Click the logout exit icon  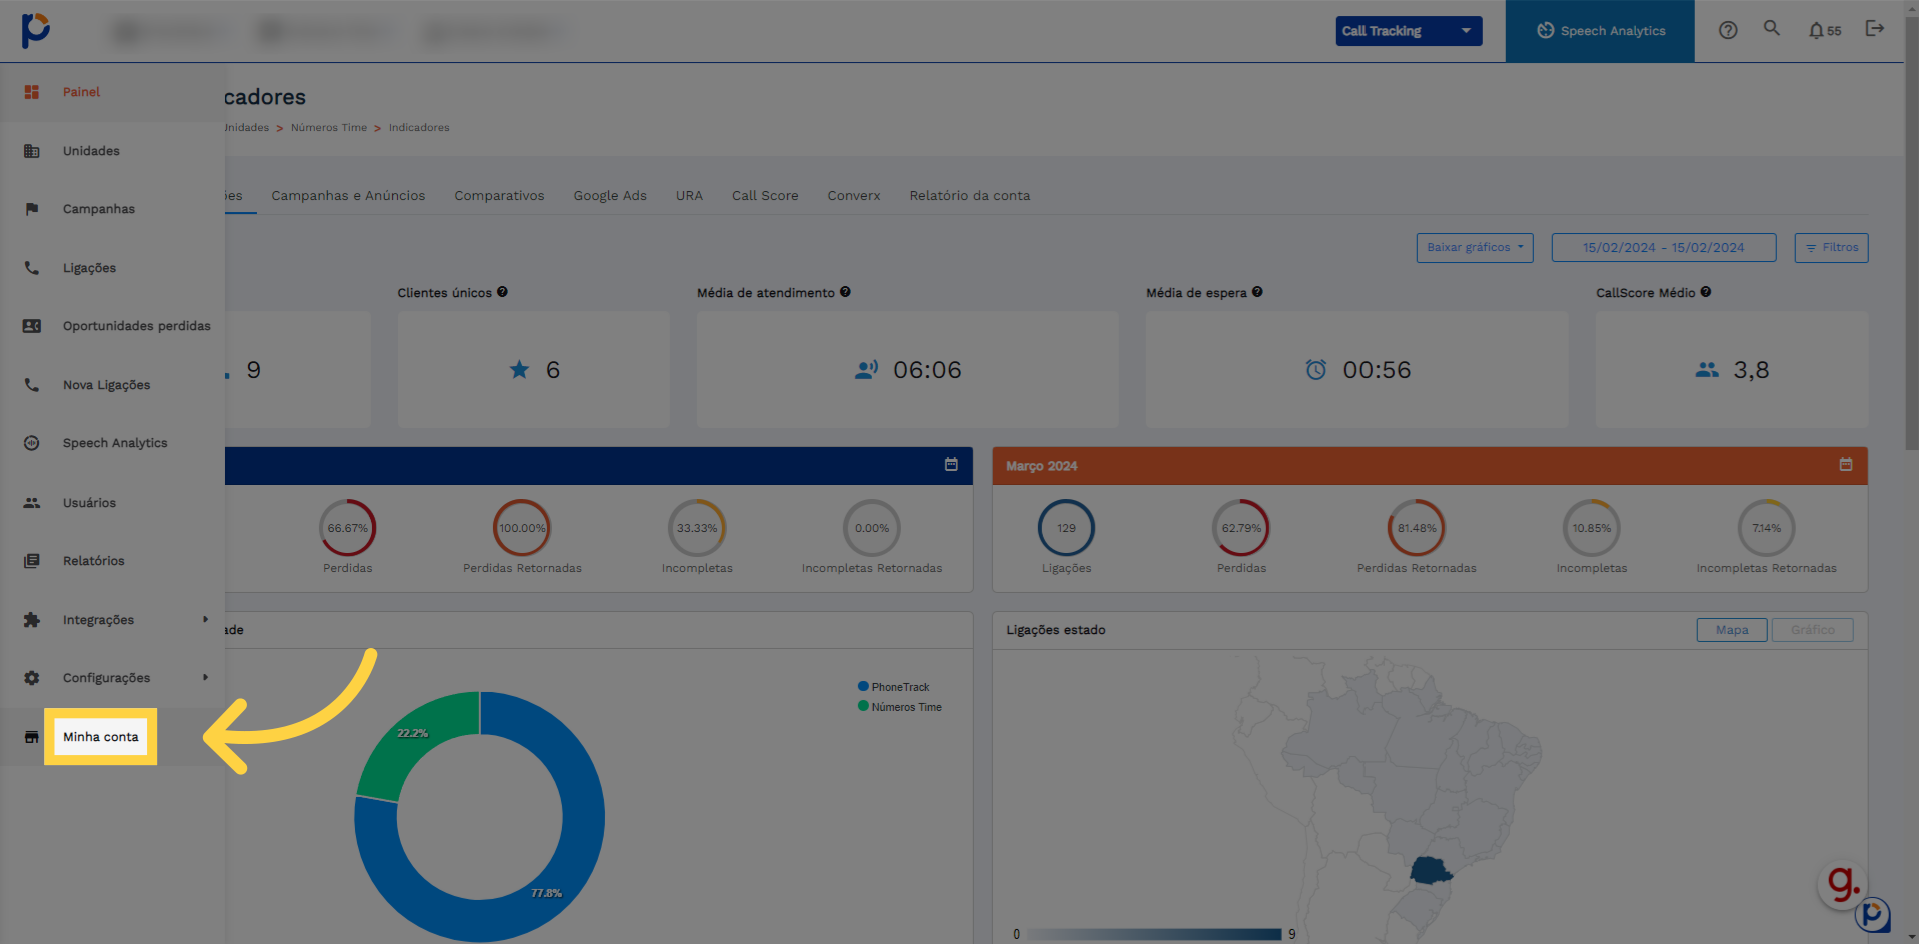1875,28
